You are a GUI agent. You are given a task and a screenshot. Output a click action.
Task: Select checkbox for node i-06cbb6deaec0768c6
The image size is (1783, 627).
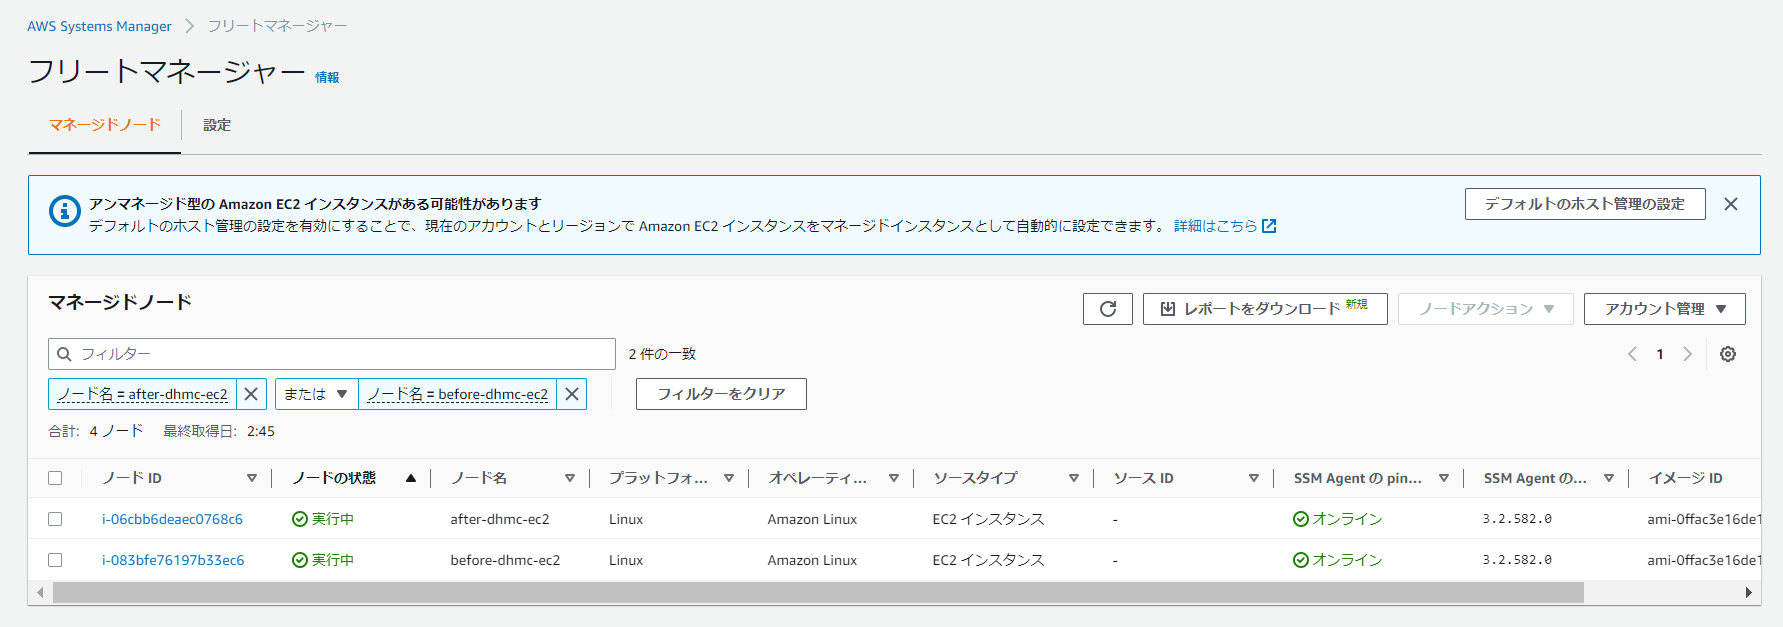[x=55, y=519]
